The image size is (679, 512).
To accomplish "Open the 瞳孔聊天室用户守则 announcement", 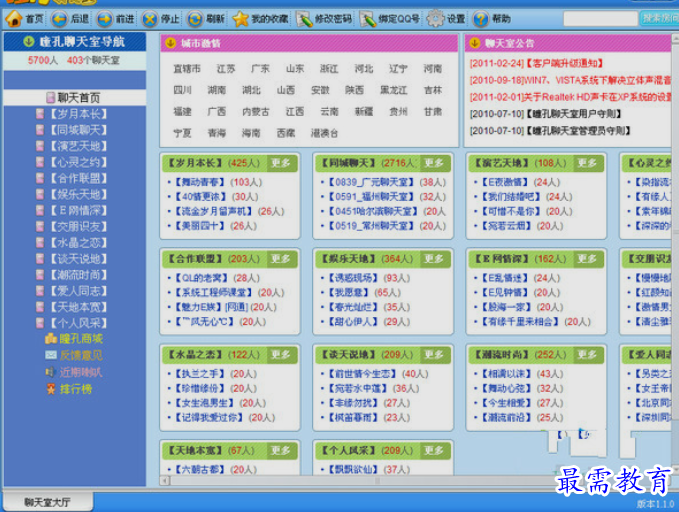I will [x=574, y=114].
